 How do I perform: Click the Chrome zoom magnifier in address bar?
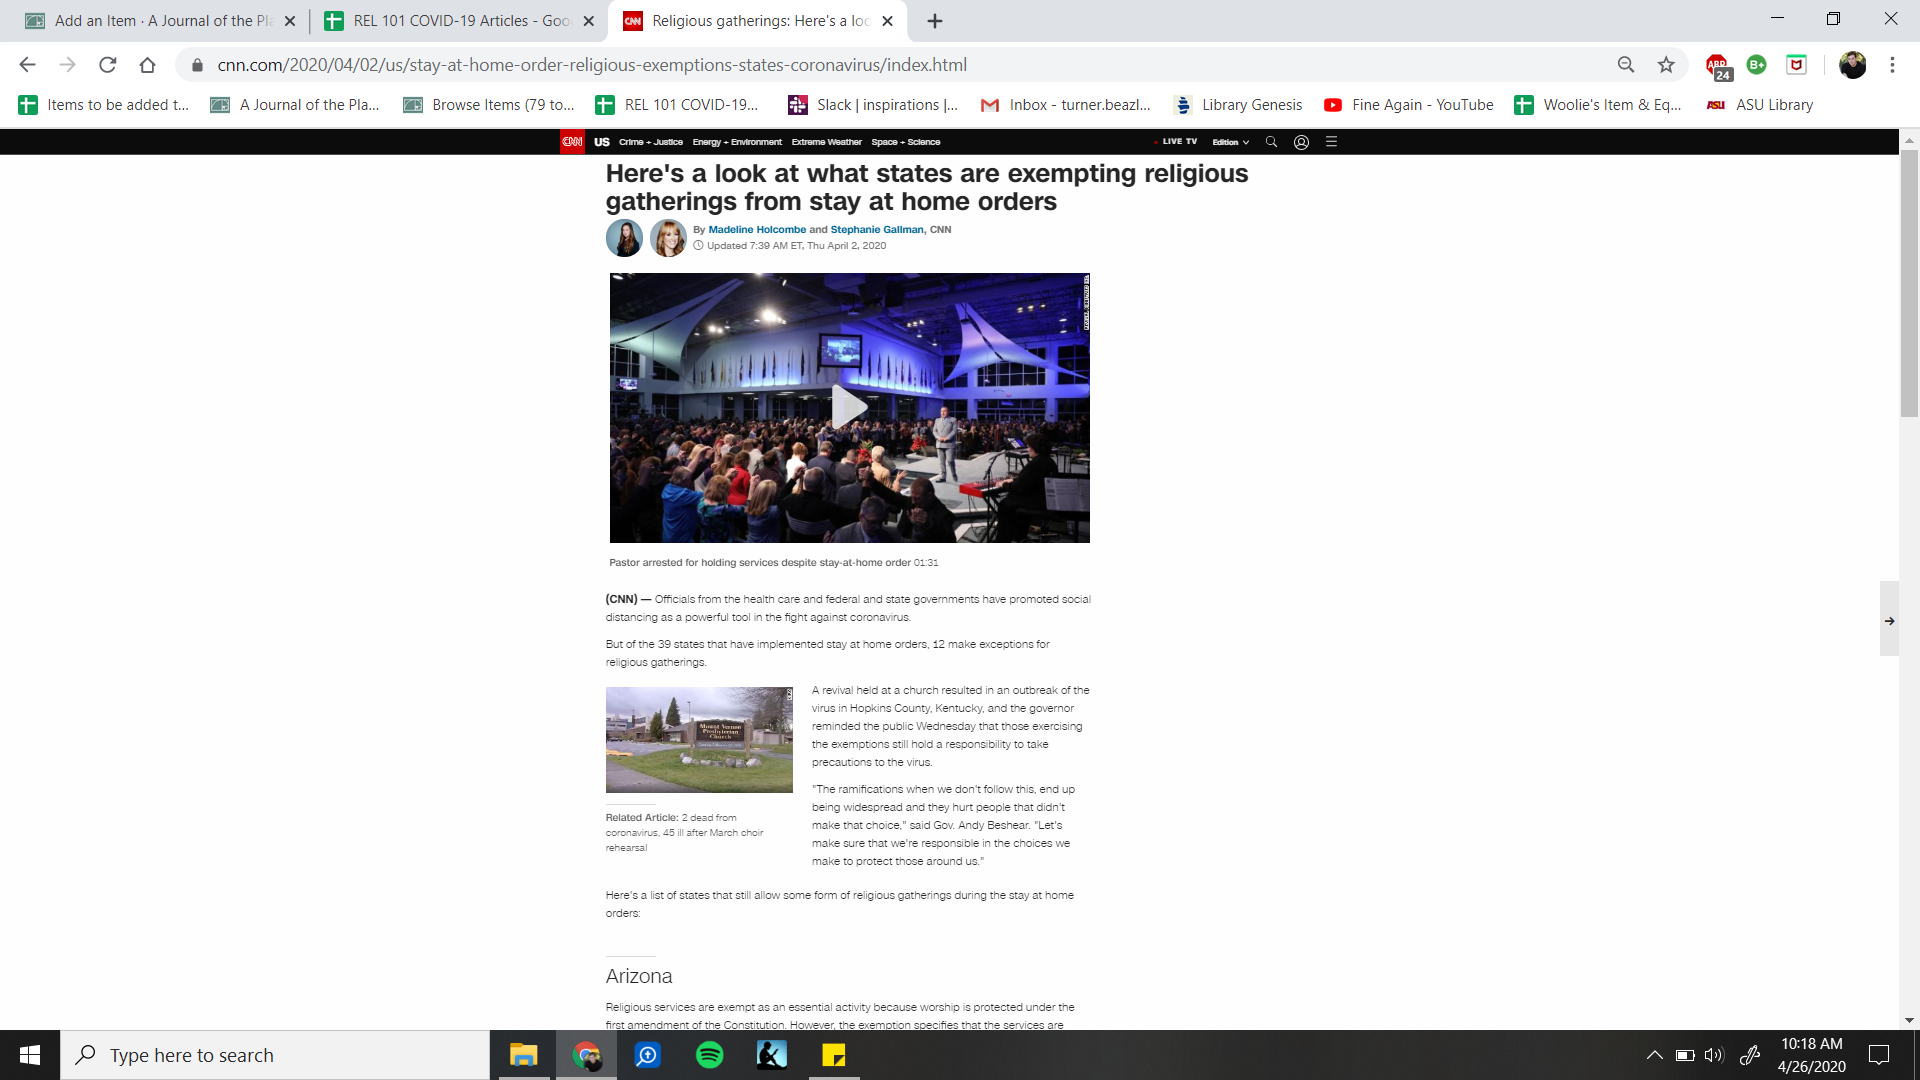[x=1626, y=65]
